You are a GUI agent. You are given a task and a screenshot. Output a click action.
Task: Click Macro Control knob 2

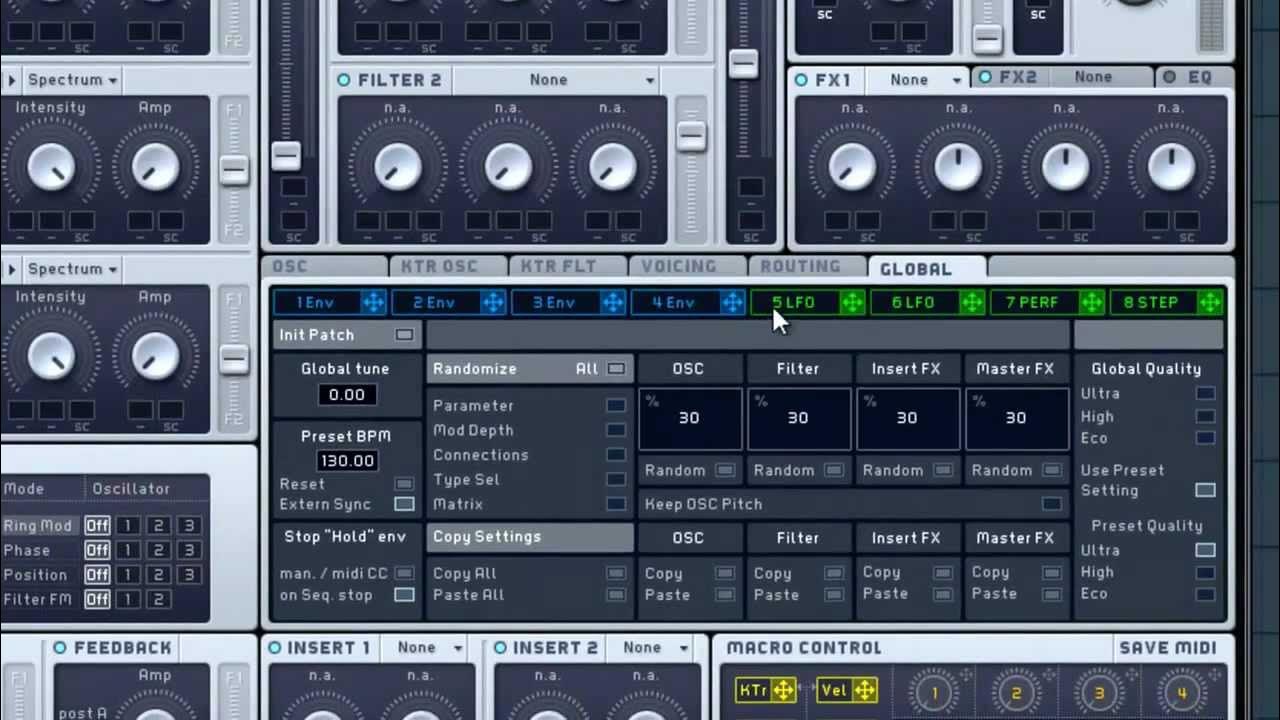pos(1016,693)
